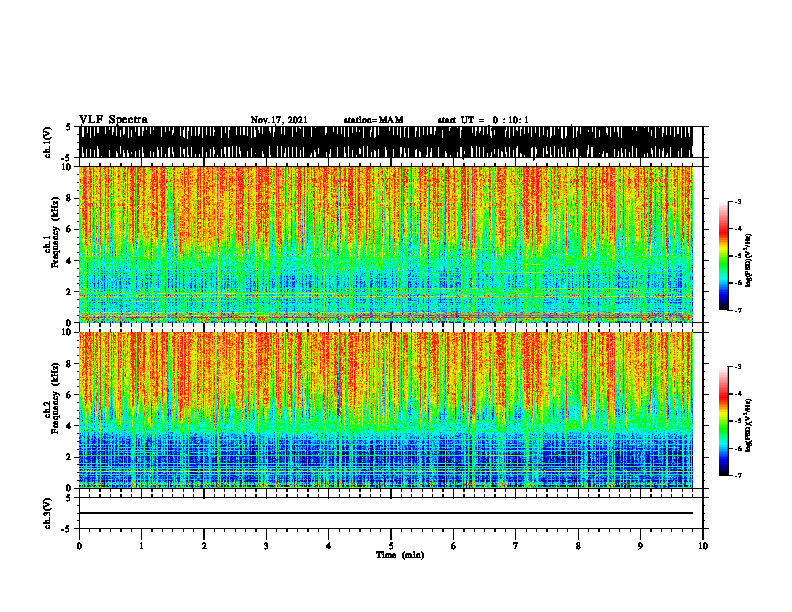Click the ch.1 "Frequency (kHz)" axis label

click(x=55, y=232)
